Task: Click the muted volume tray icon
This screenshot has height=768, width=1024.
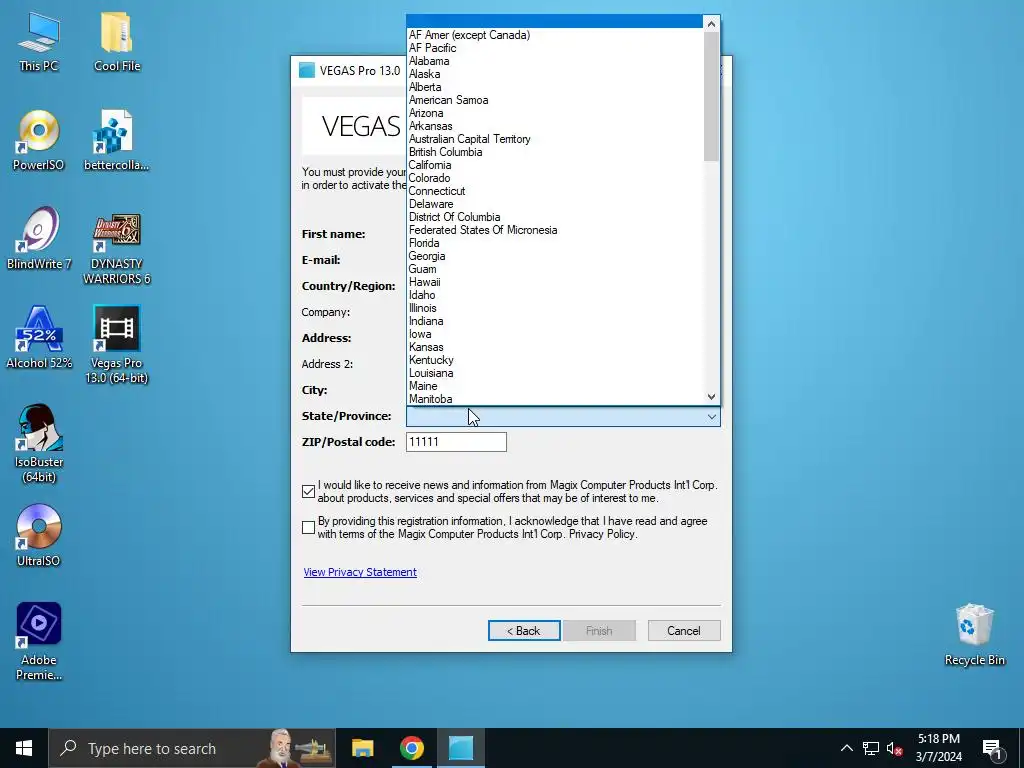Action: pos(895,748)
